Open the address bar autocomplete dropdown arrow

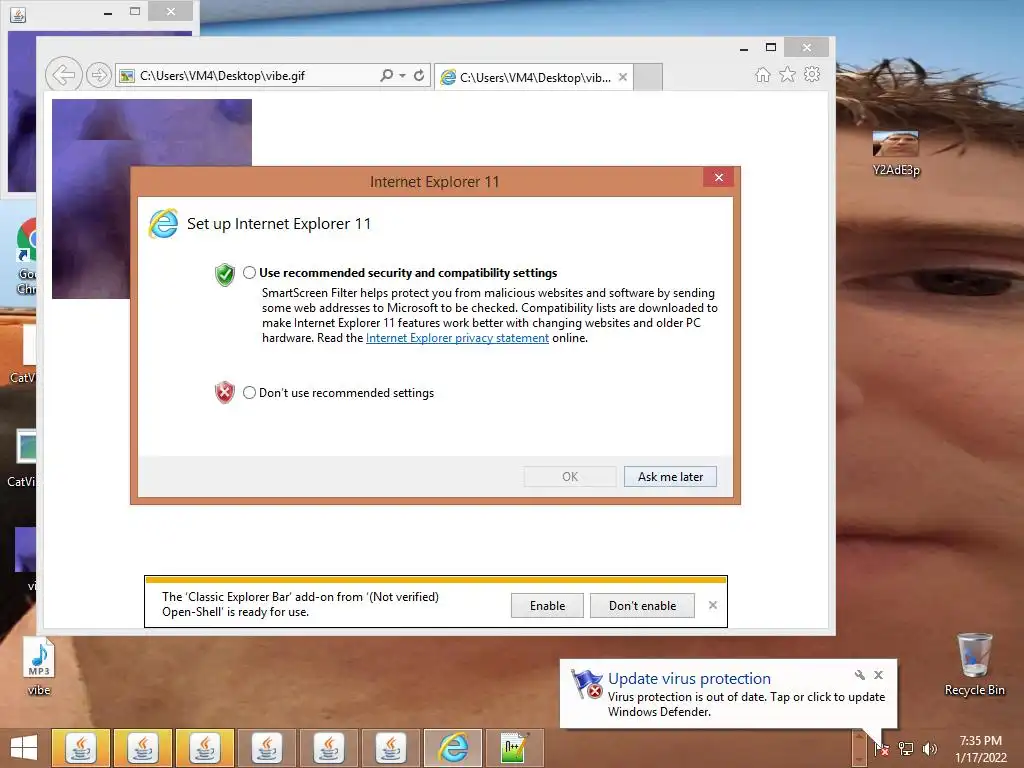point(402,76)
